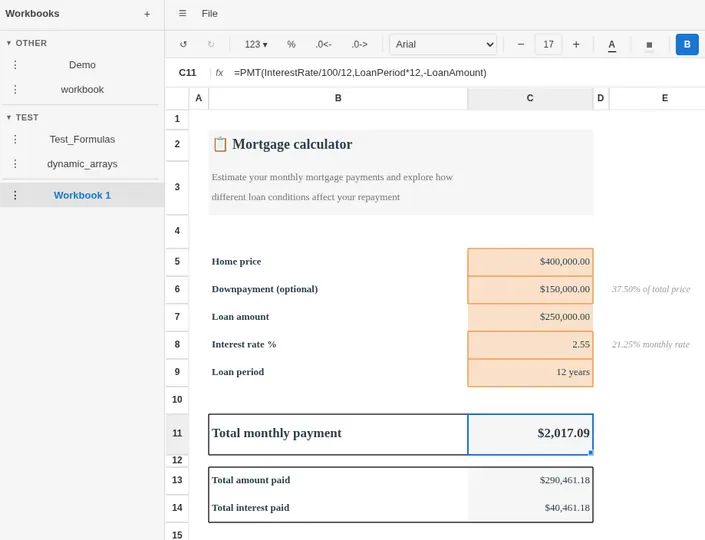
Task: Open options menu for Workbook 1
Action: [x=15, y=195]
